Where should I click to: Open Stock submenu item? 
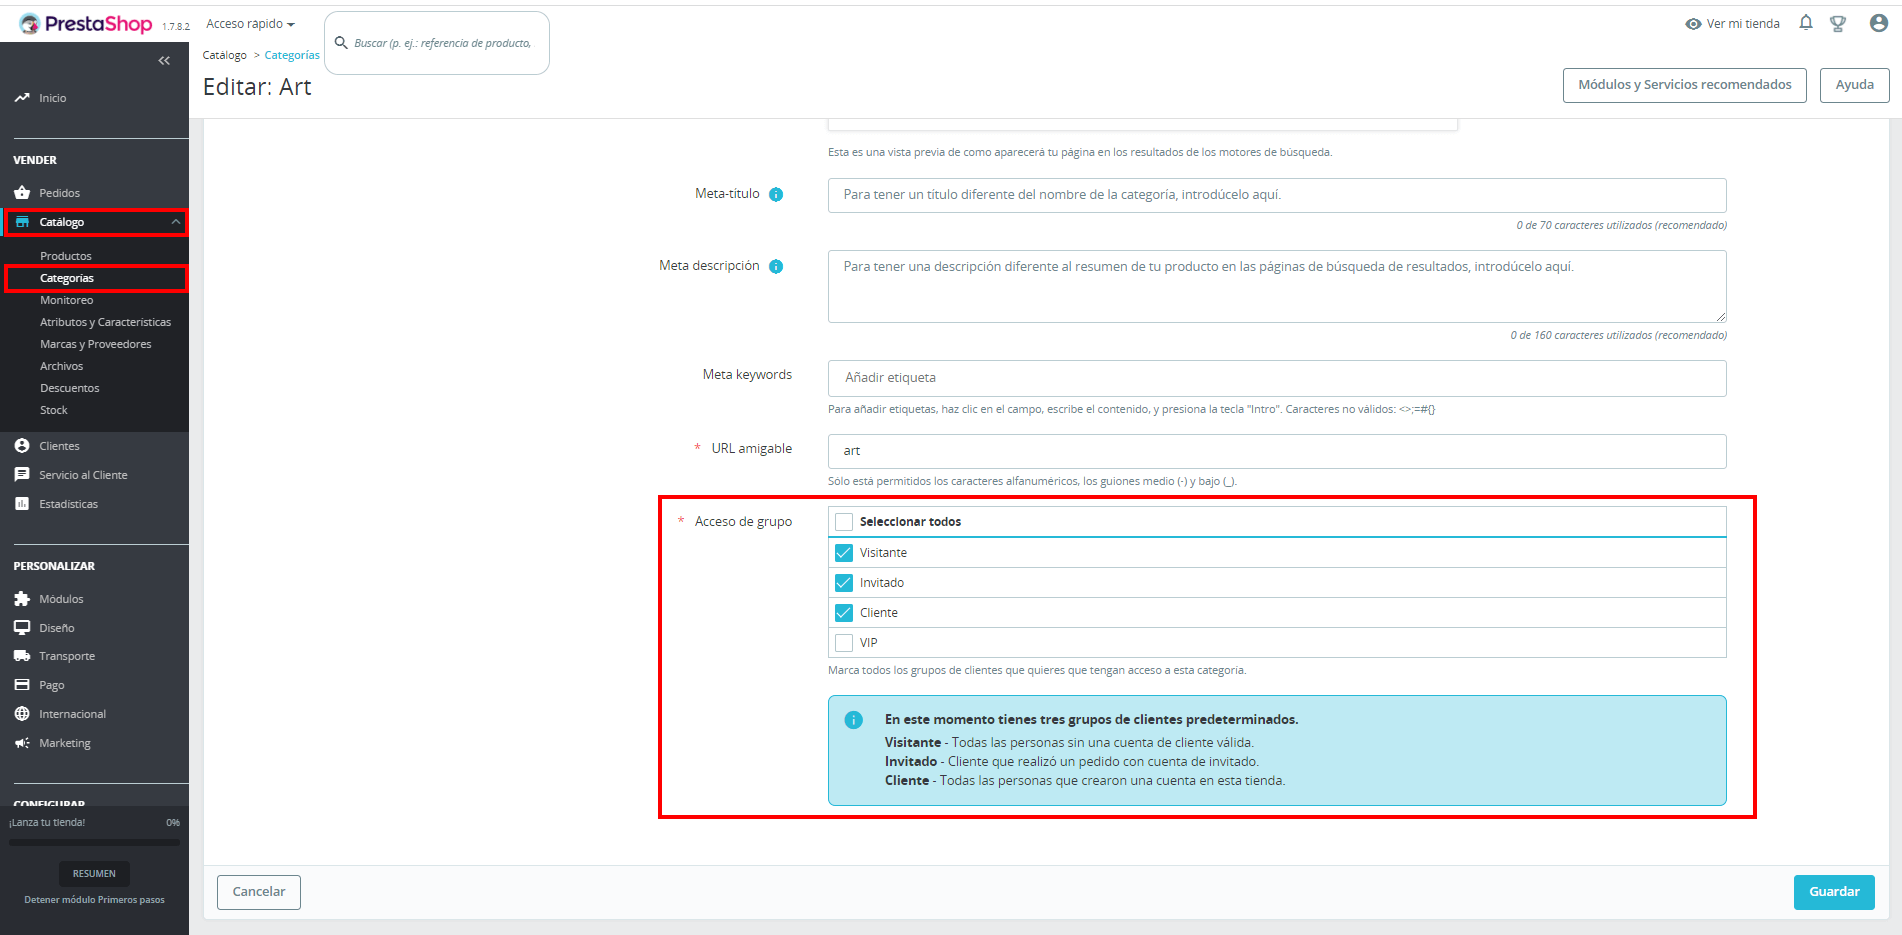point(54,410)
